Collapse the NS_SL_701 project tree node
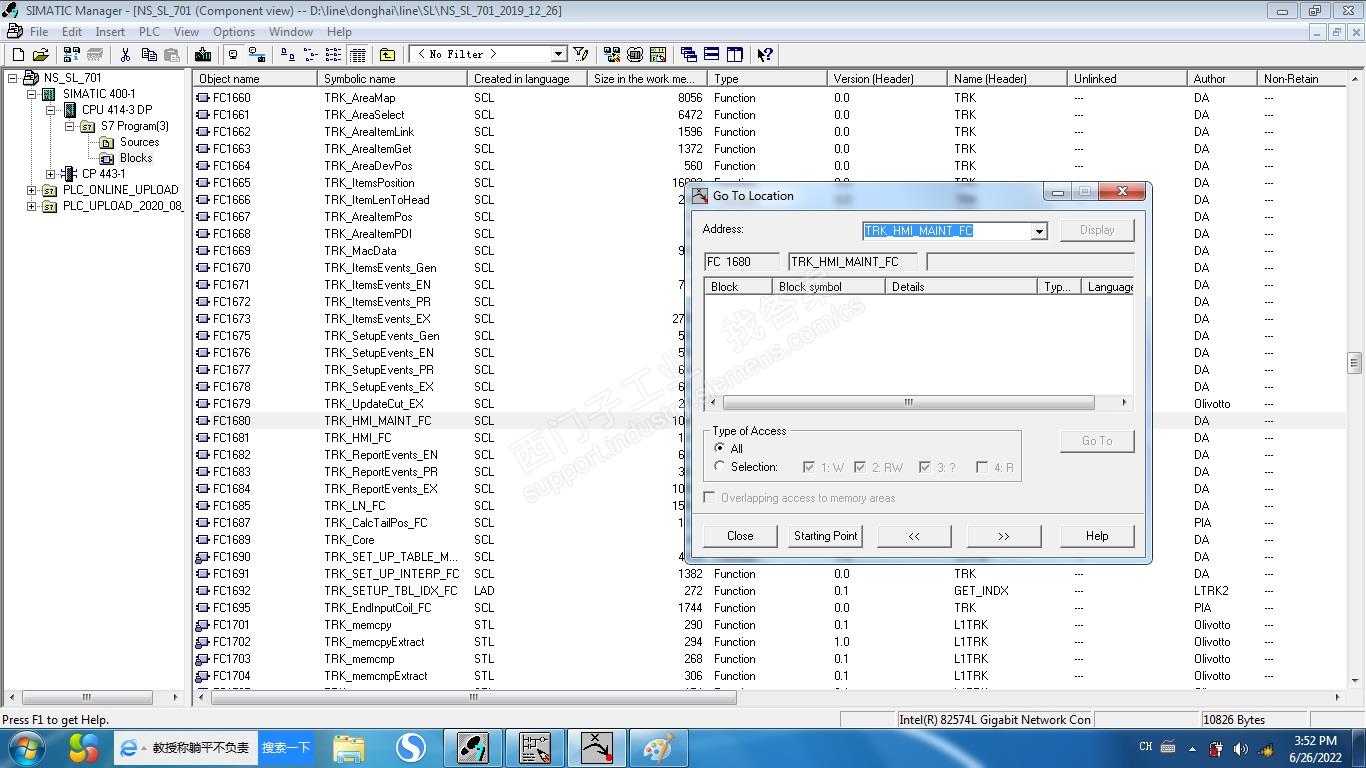Viewport: 1366px width, 768px height. (13, 78)
